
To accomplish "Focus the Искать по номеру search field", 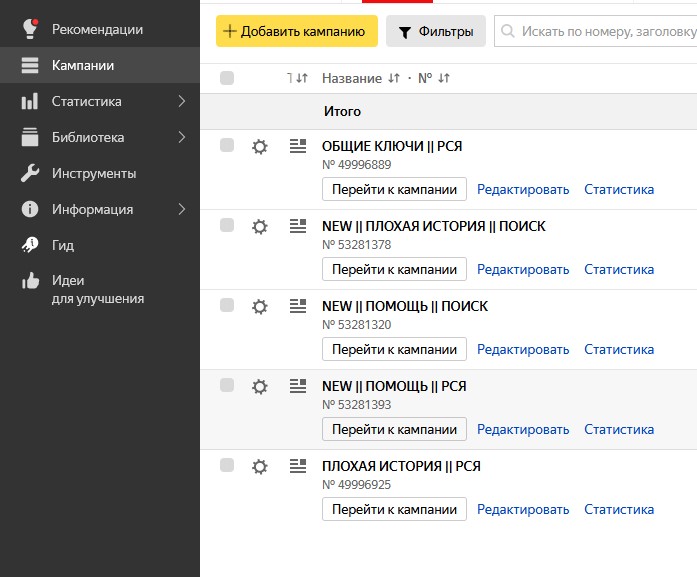I will (596, 31).
